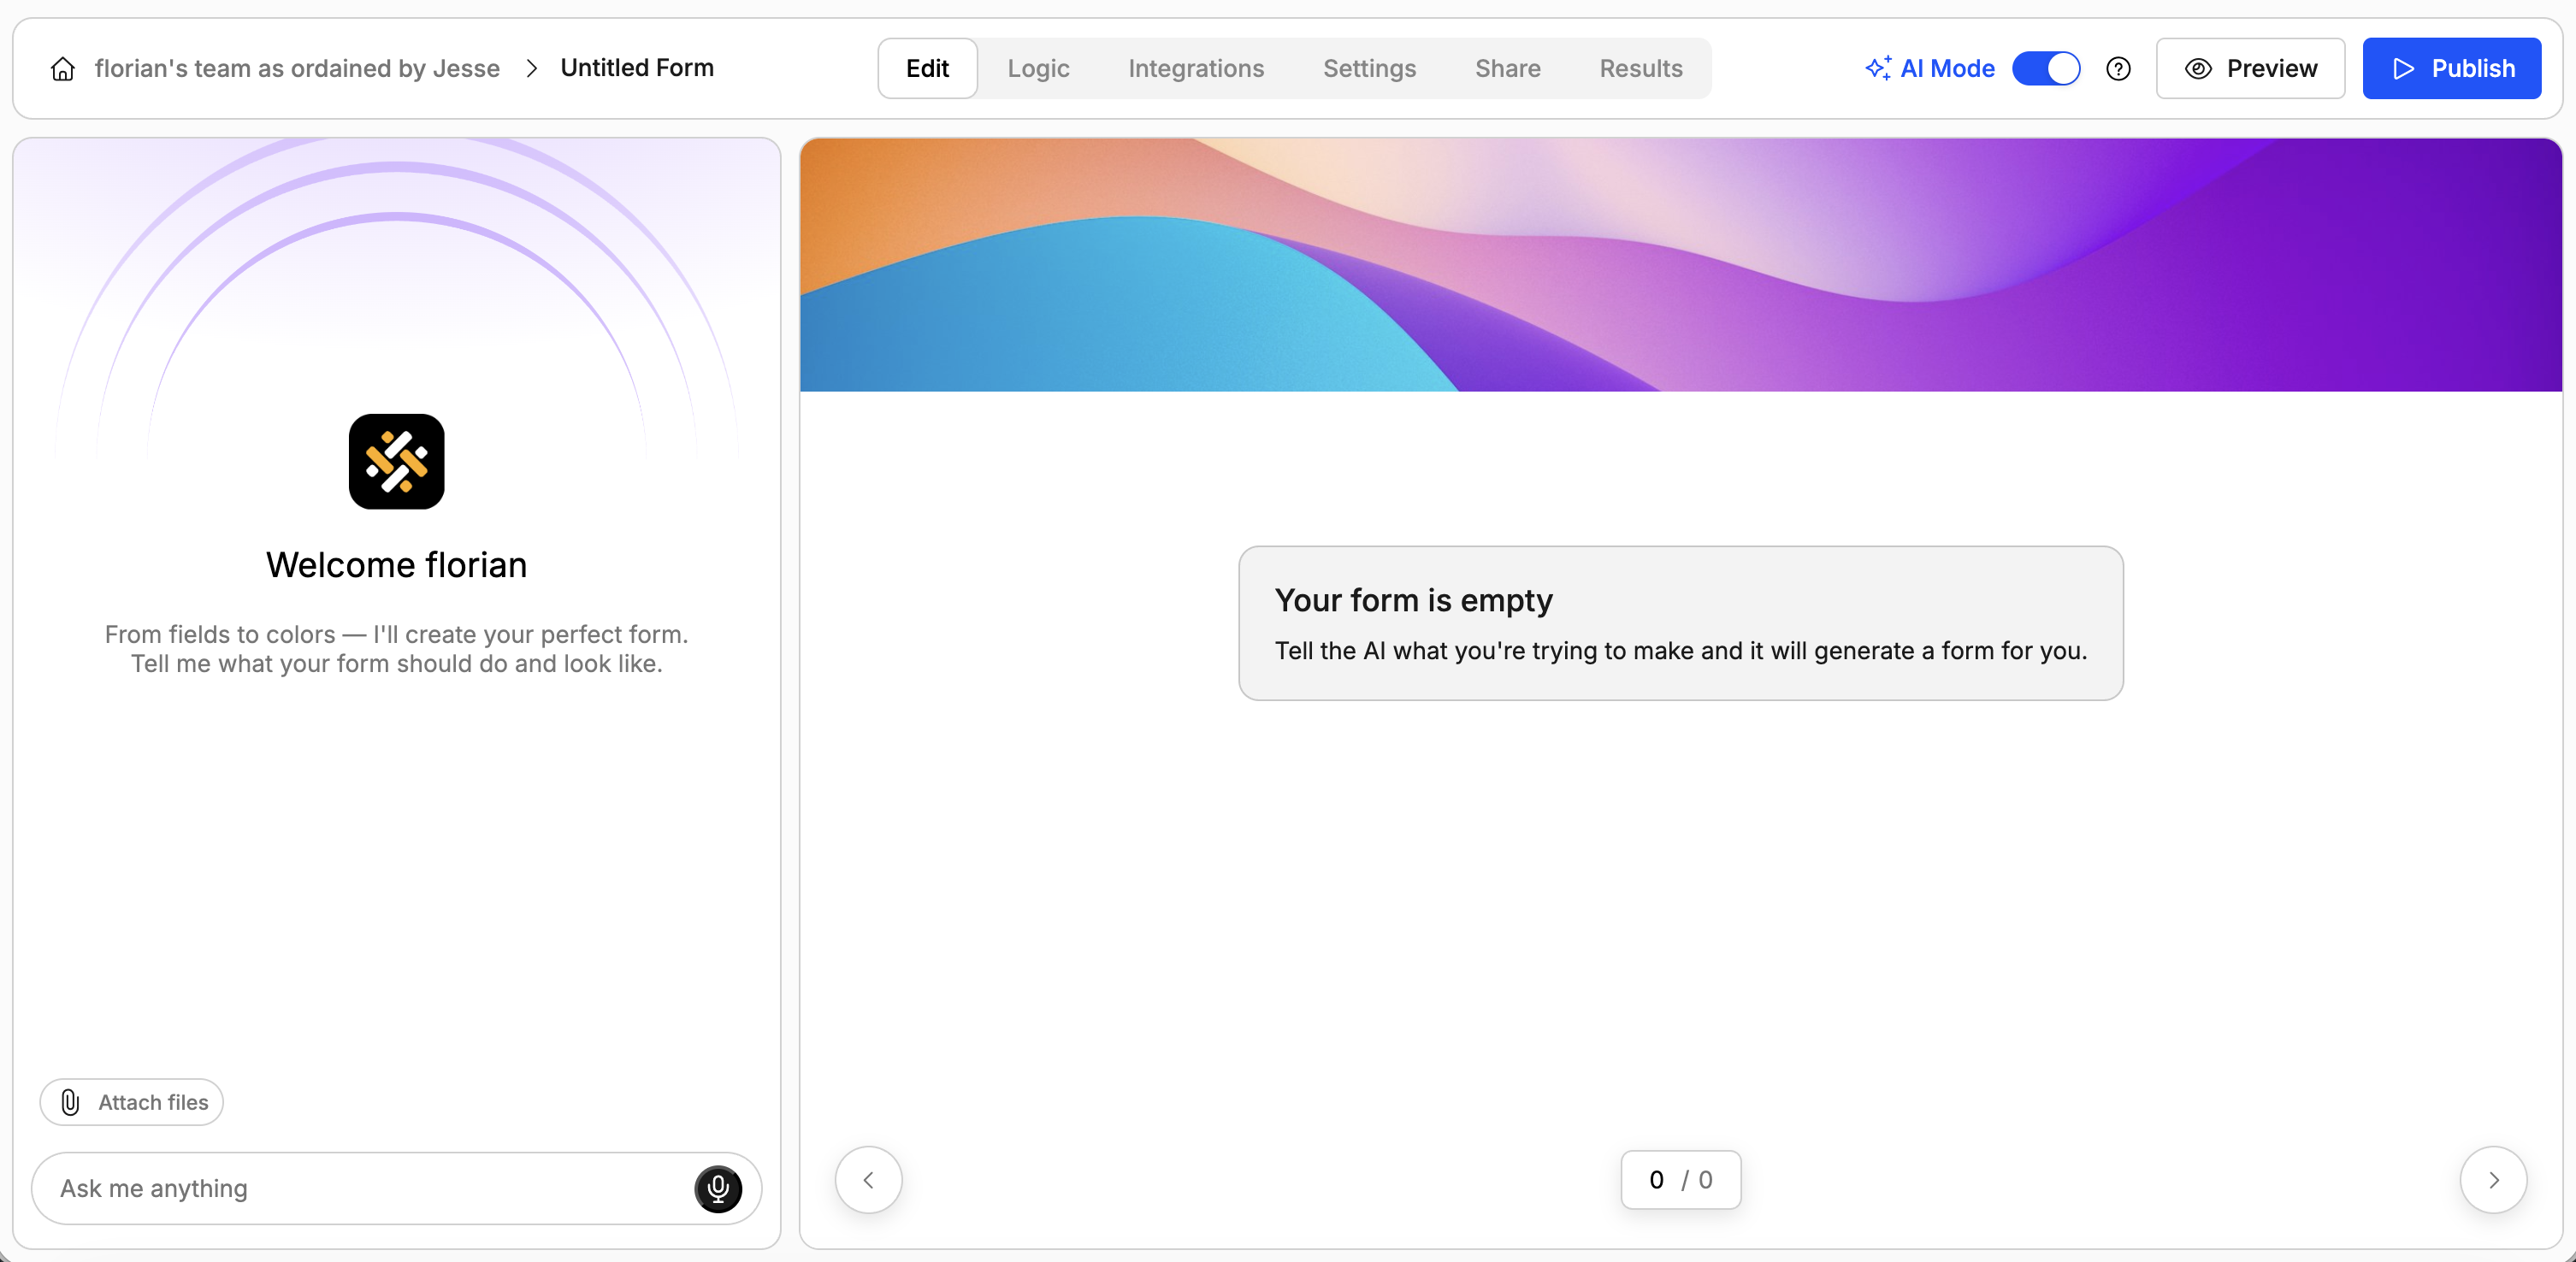2576x1262 pixels.
Task: Click the Publish button
Action: (x=2452, y=68)
